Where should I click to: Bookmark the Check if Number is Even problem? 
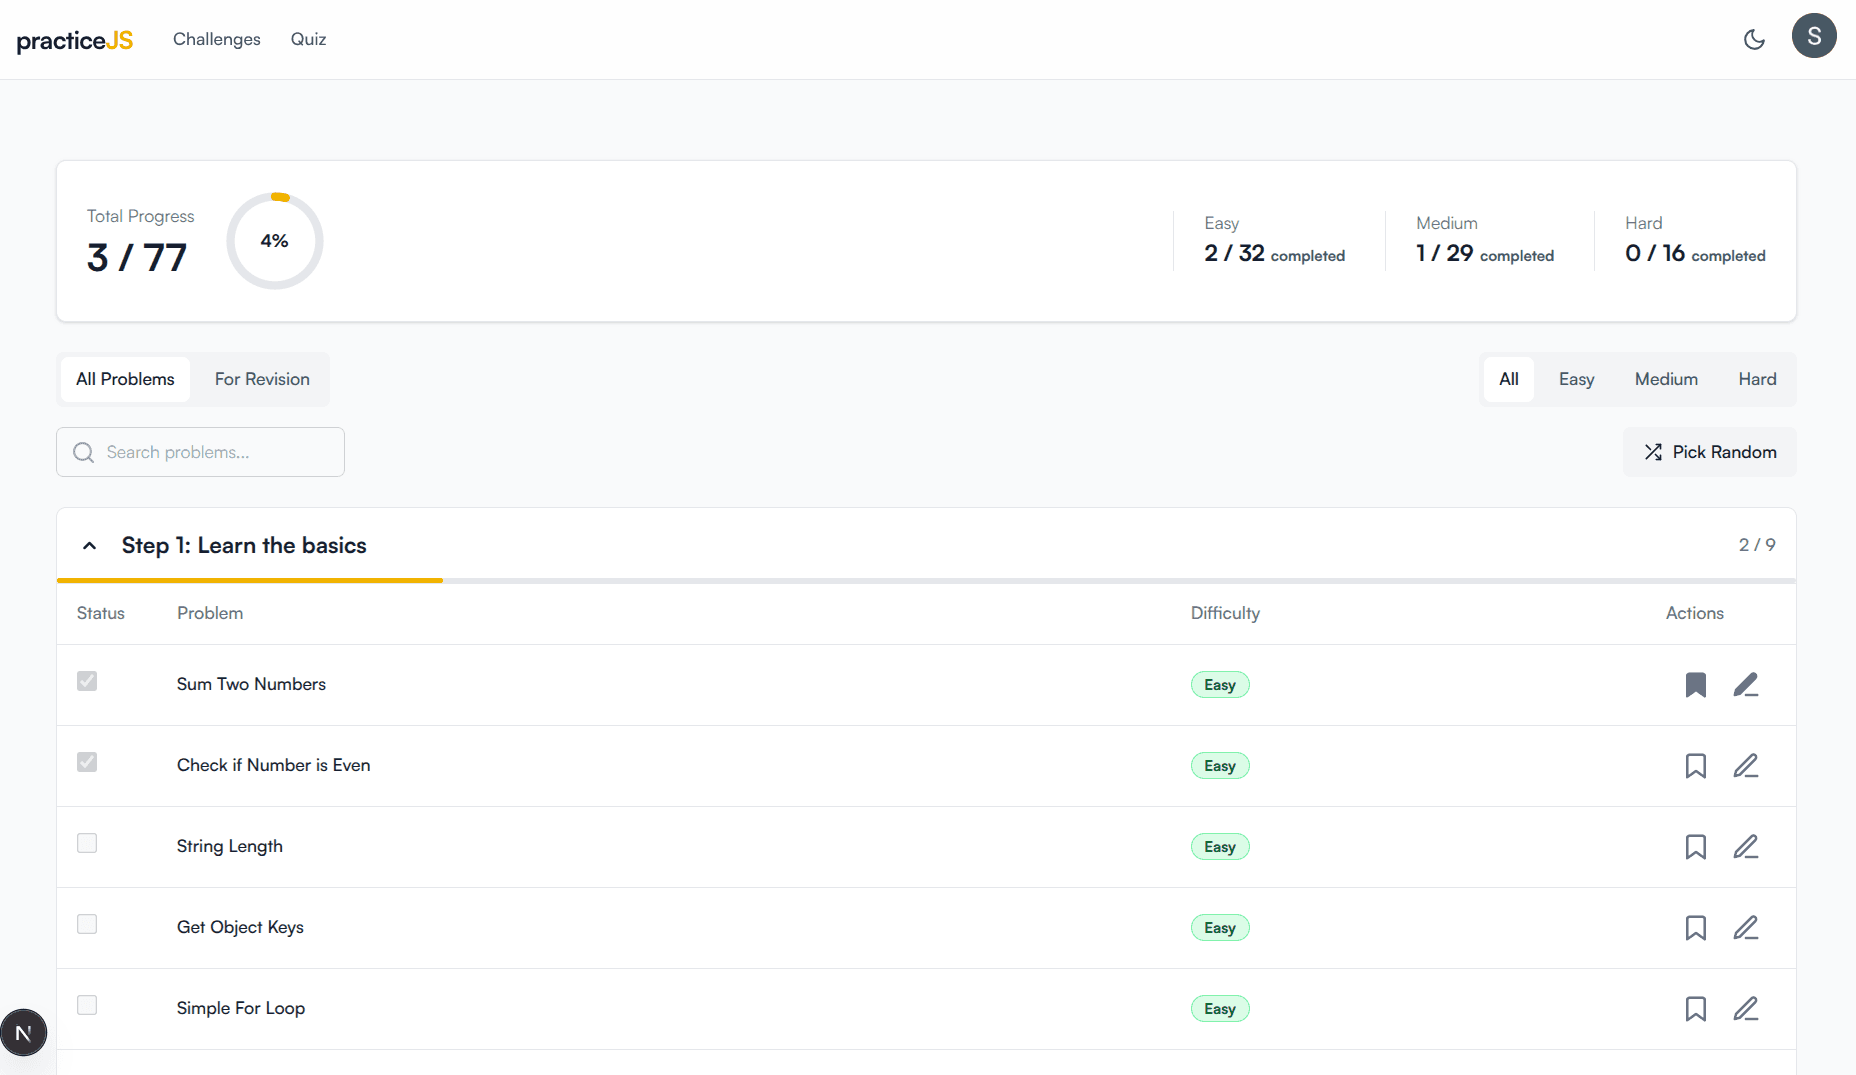coord(1695,766)
